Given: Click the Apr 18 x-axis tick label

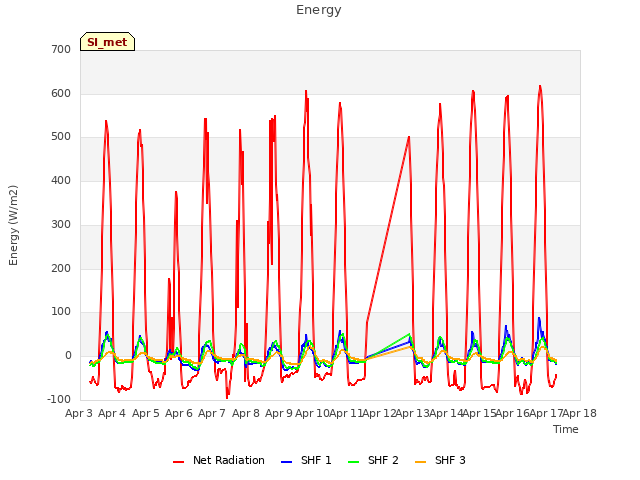Looking at the screenshot, I should [580, 413].
